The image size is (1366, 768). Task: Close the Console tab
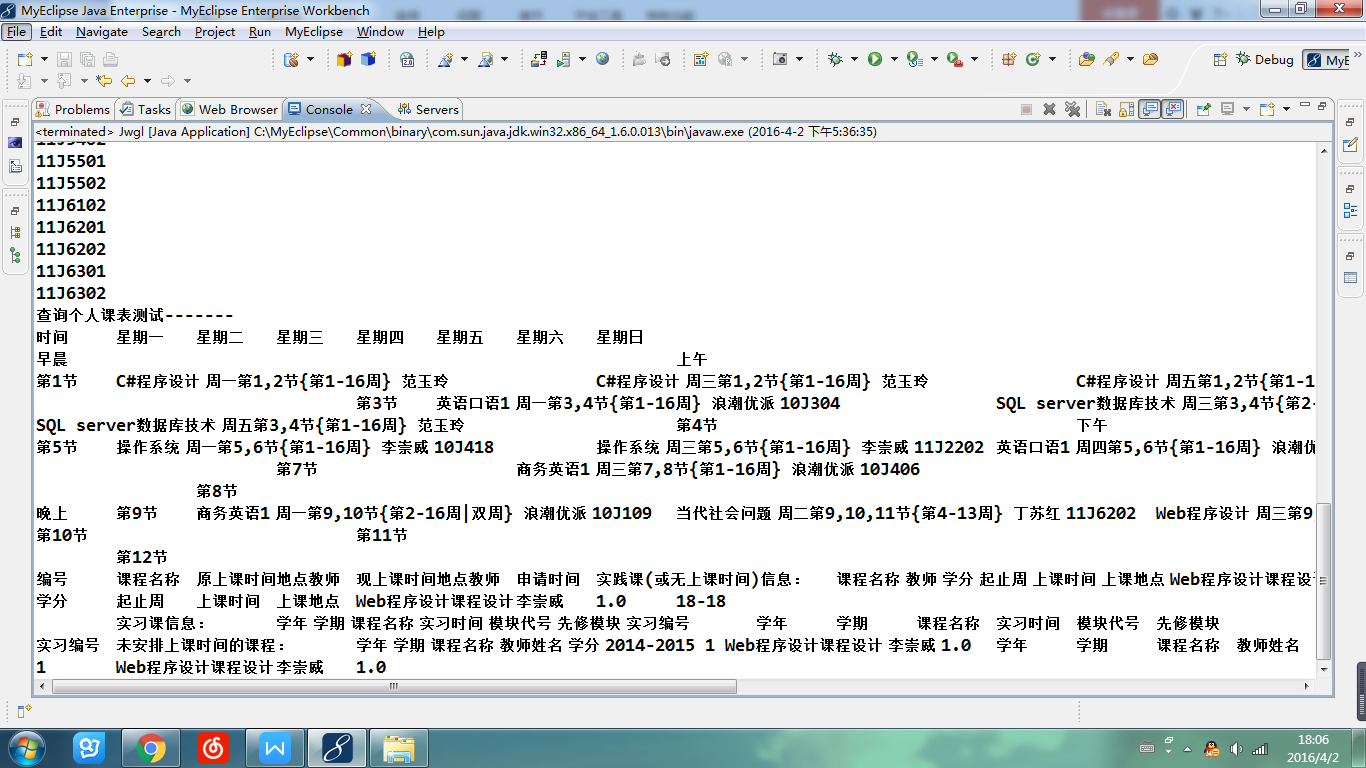[366, 109]
